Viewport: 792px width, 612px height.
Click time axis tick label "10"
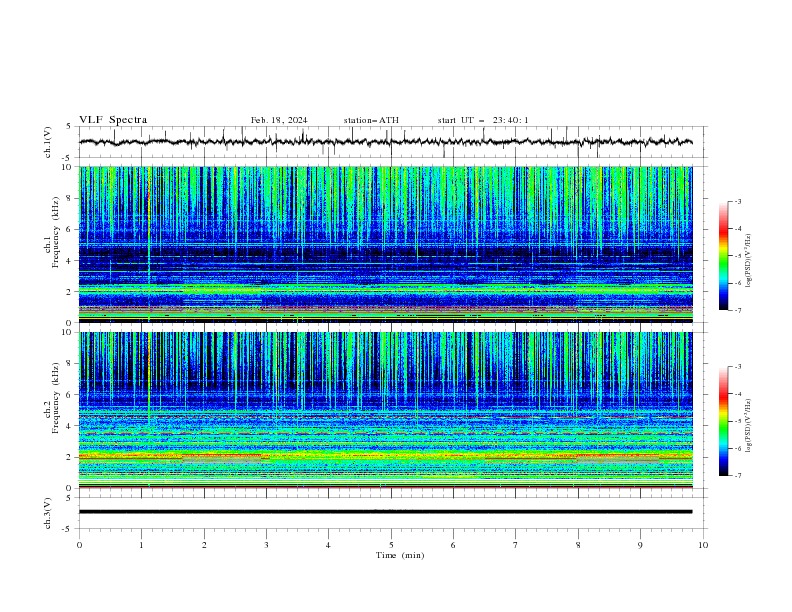tap(703, 545)
